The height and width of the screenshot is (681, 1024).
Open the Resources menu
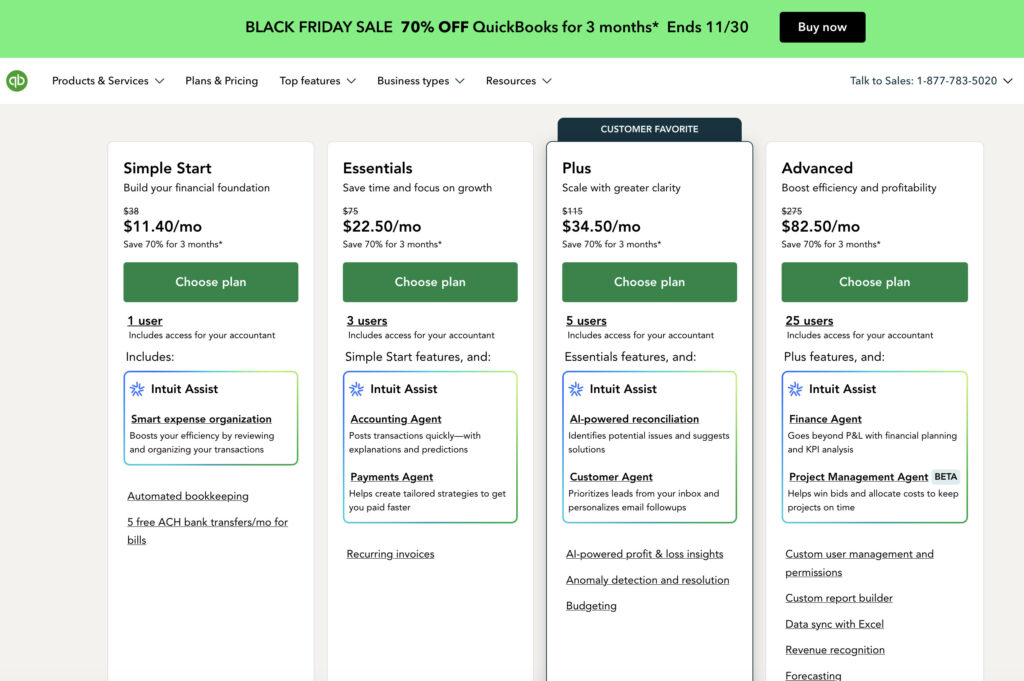click(518, 81)
